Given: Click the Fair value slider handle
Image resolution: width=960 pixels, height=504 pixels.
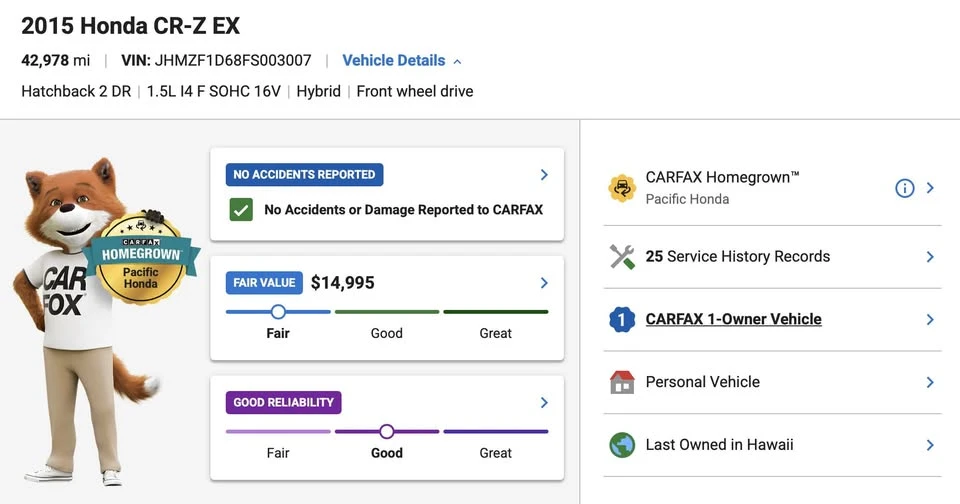Looking at the screenshot, I should 278,312.
